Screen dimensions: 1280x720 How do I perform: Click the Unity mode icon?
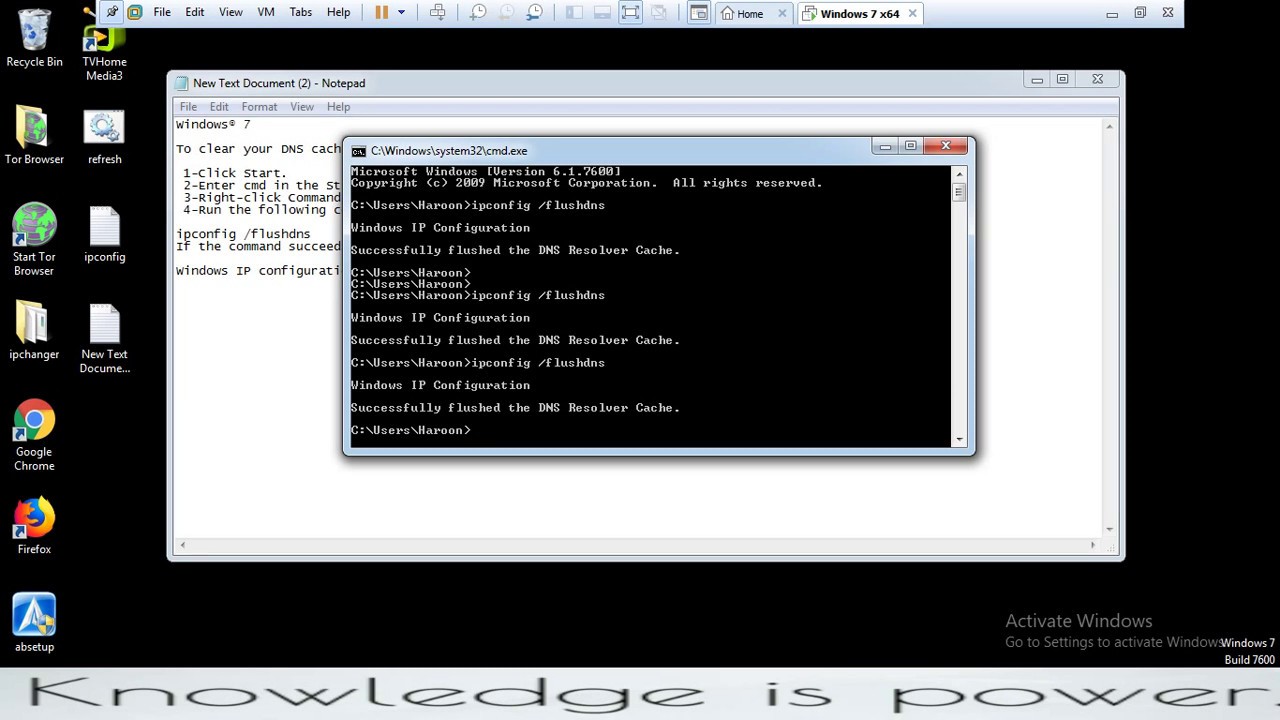coord(658,13)
